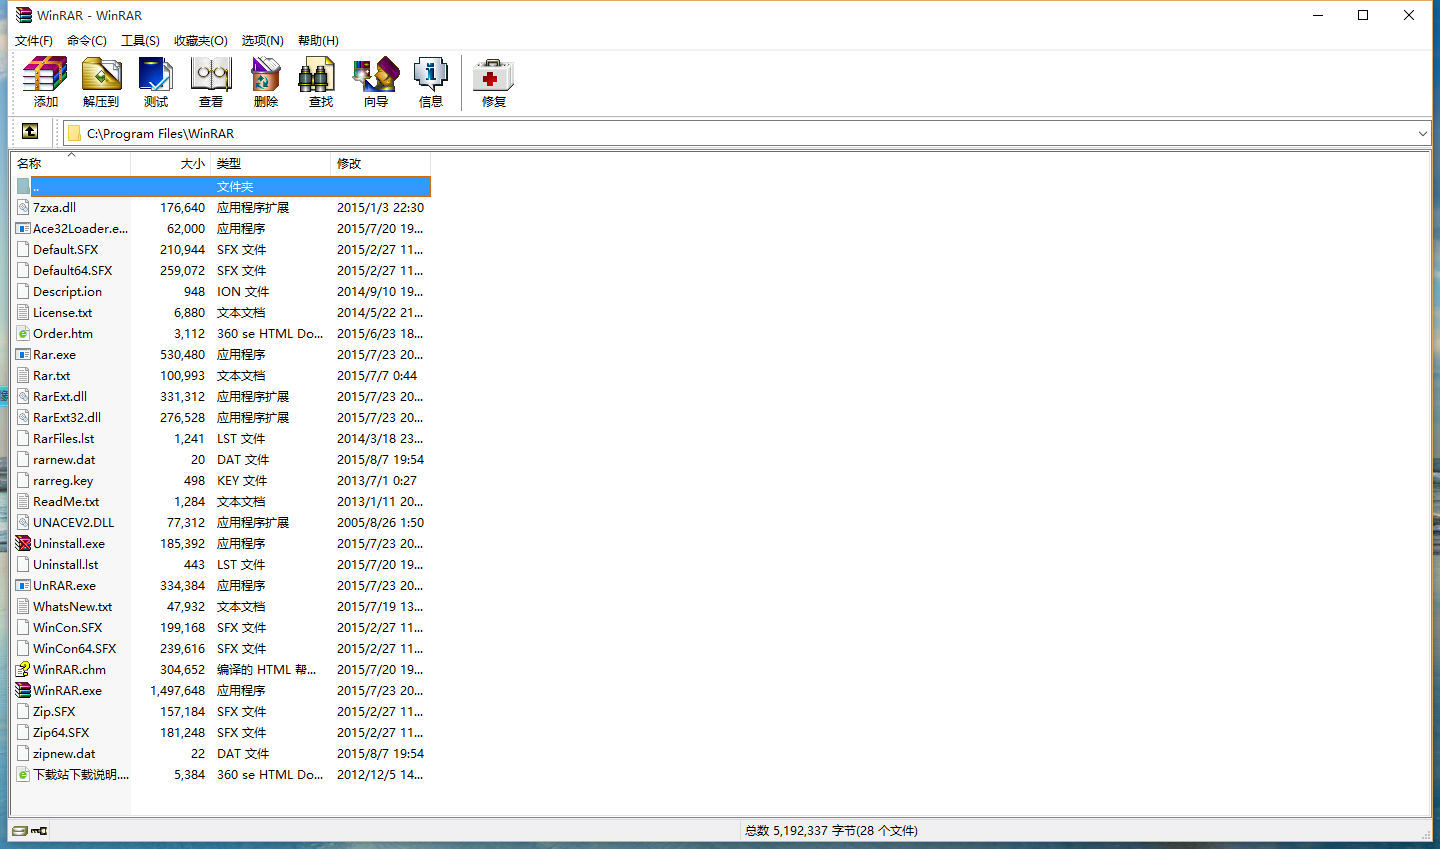Click status text 总数 5,192,337 字节(28 个文件)
The image size is (1440, 849).
pos(831,831)
